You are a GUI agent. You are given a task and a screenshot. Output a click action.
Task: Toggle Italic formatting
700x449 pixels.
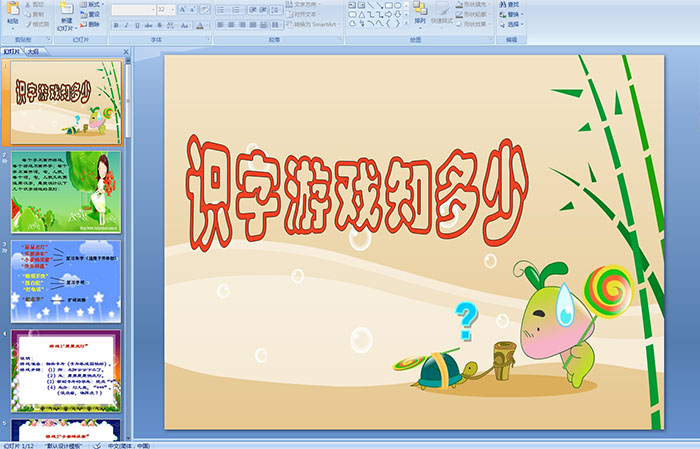point(126,25)
